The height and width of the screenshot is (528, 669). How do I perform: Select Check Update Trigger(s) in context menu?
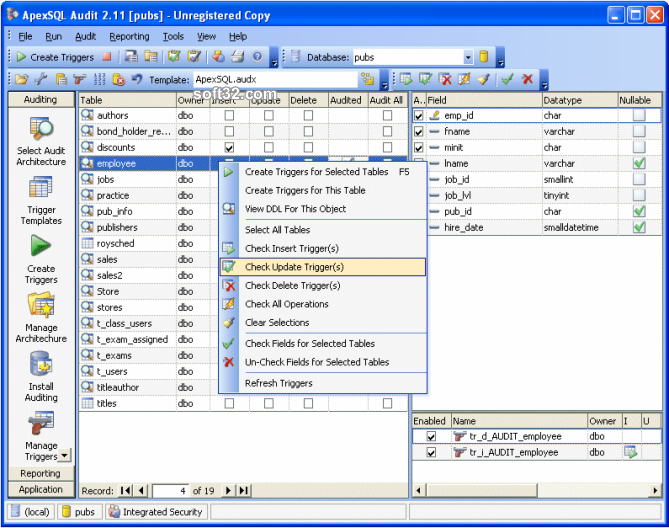(323, 267)
